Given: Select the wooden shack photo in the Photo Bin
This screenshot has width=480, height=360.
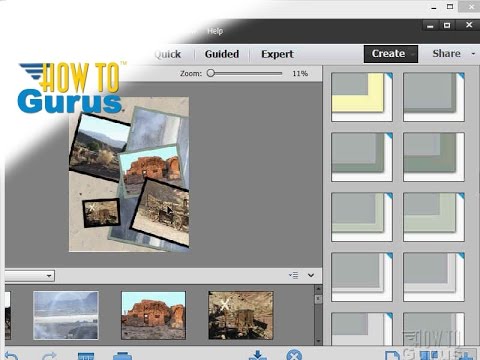Looking at the screenshot, I should click(241, 315).
